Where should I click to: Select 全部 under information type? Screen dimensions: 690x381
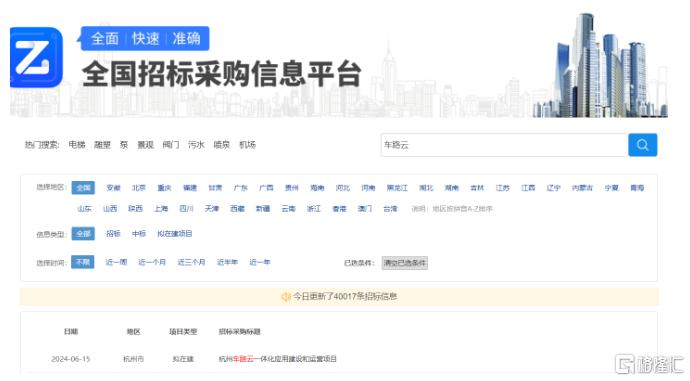pyautogui.click(x=83, y=234)
